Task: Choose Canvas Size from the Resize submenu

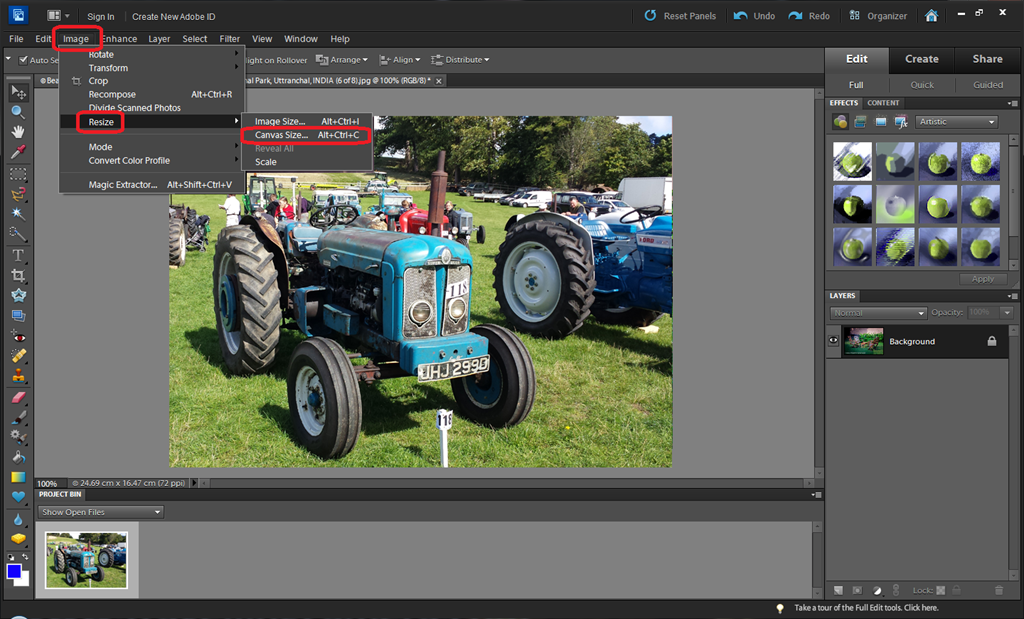Action: pyautogui.click(x=281, y=135)
